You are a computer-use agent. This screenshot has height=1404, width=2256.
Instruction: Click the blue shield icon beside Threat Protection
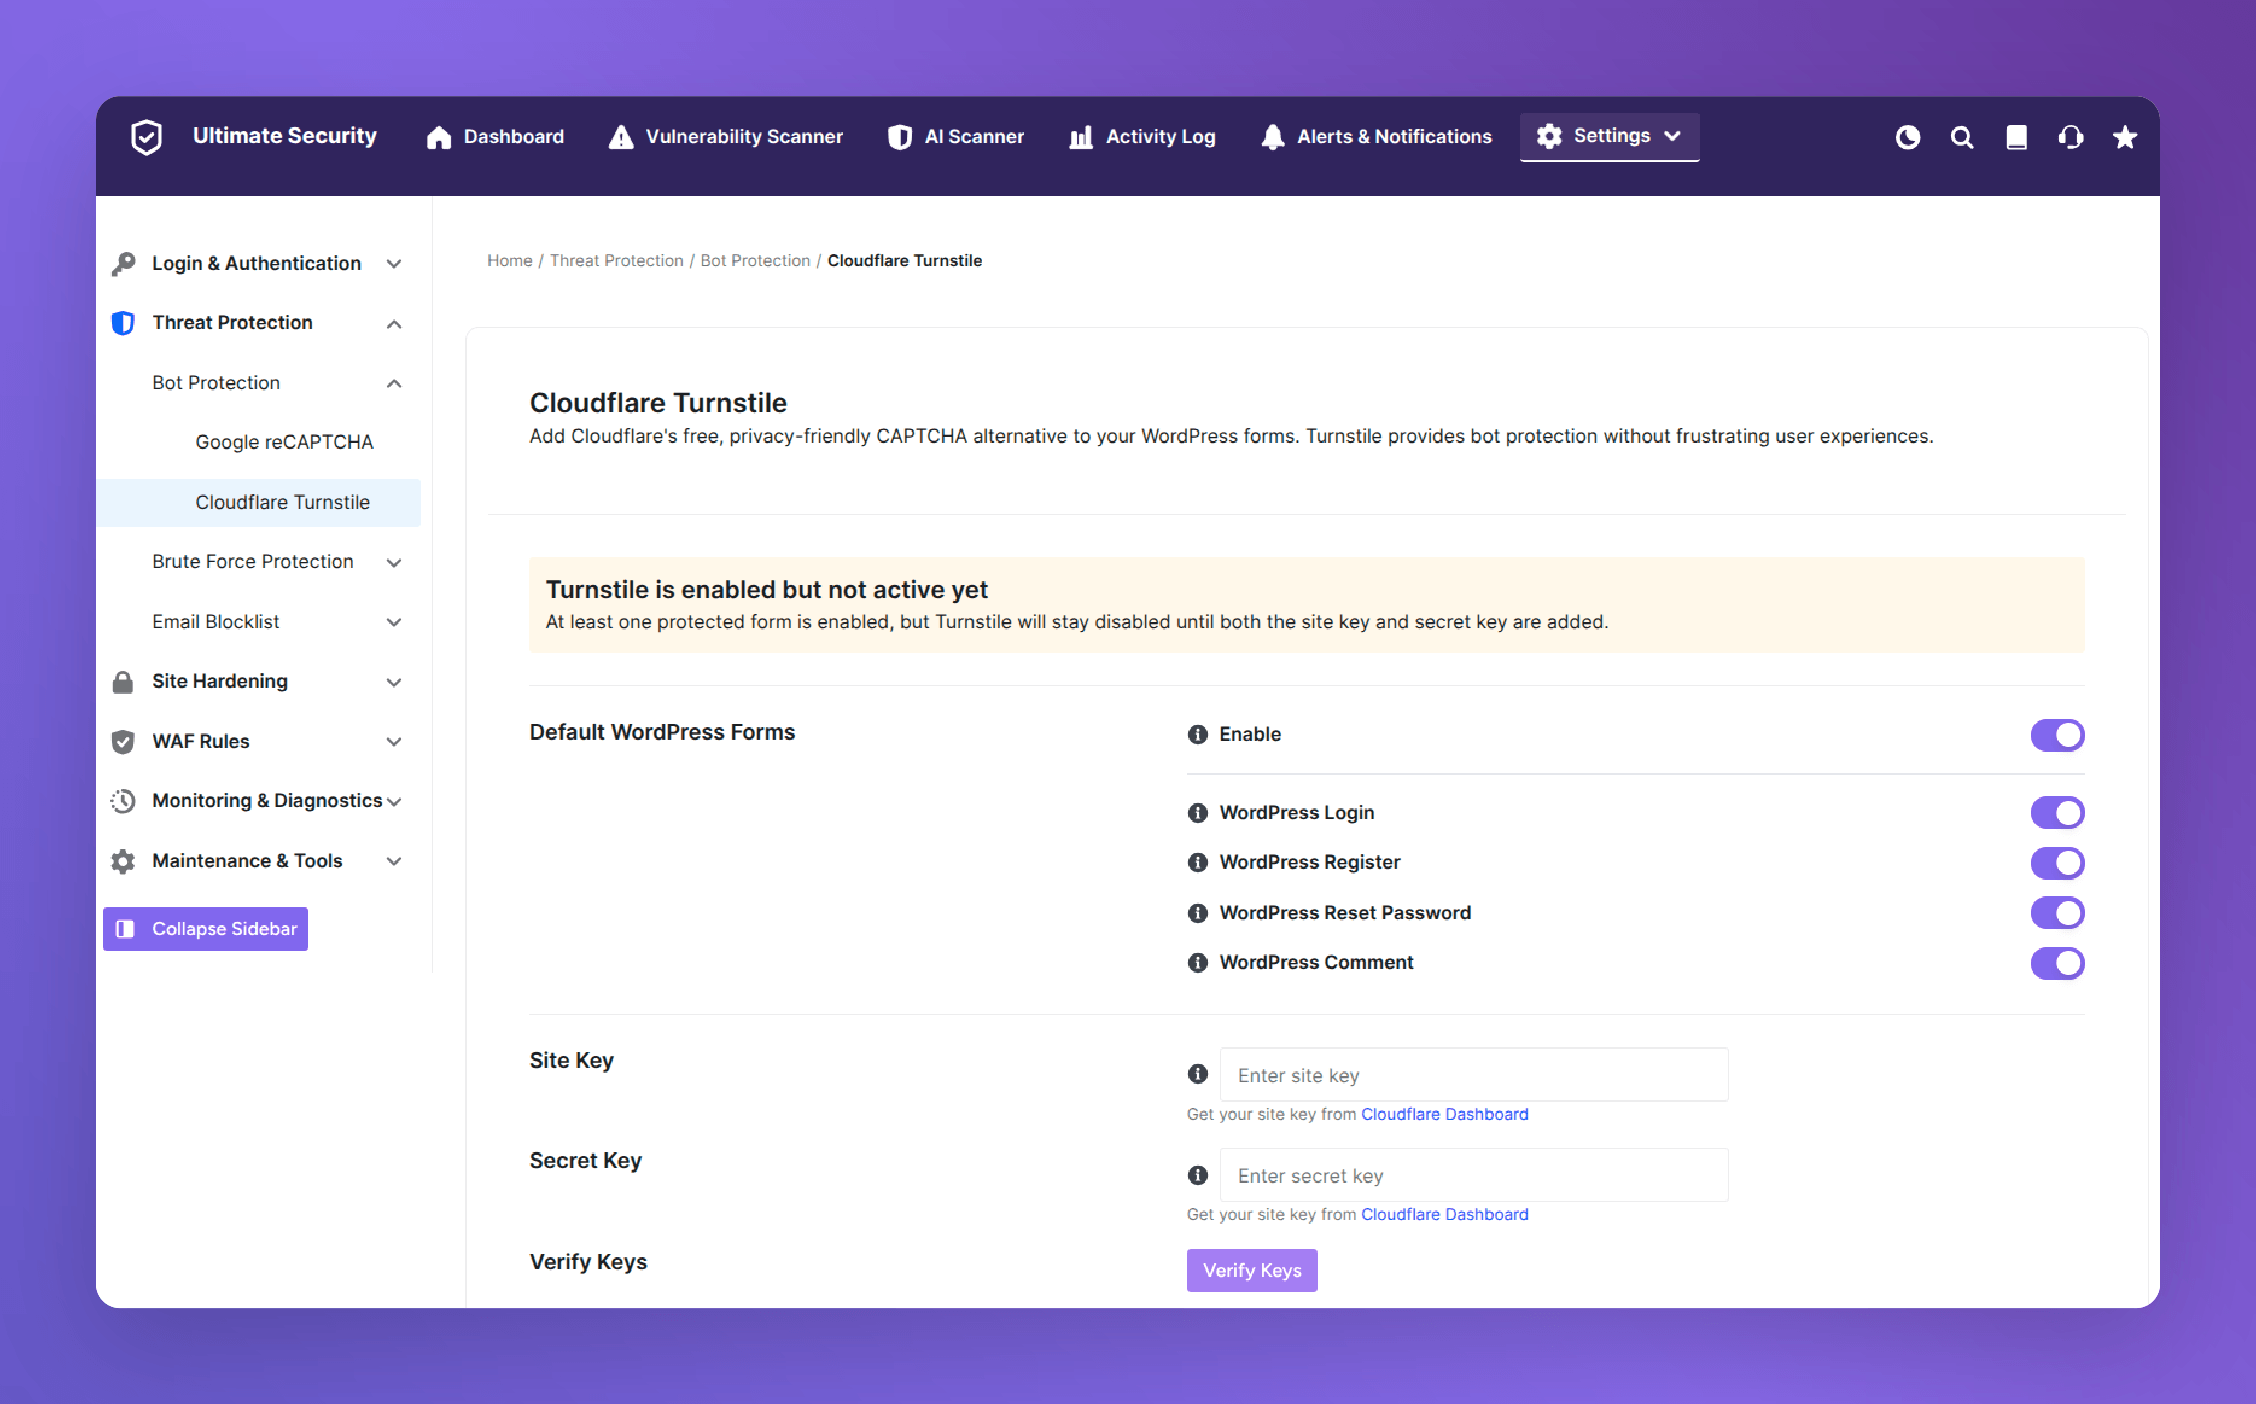123,323
